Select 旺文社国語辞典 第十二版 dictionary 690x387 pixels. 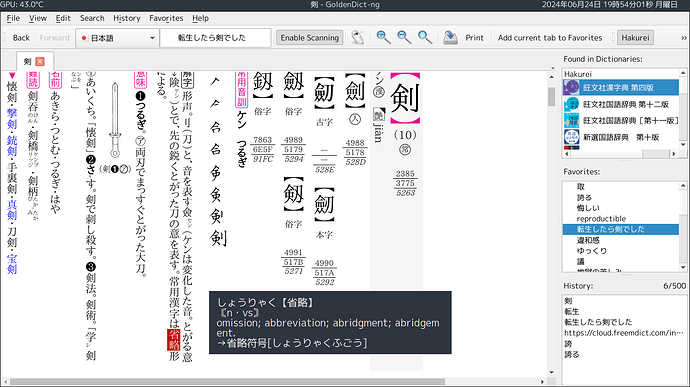click(x=621, y=104)
